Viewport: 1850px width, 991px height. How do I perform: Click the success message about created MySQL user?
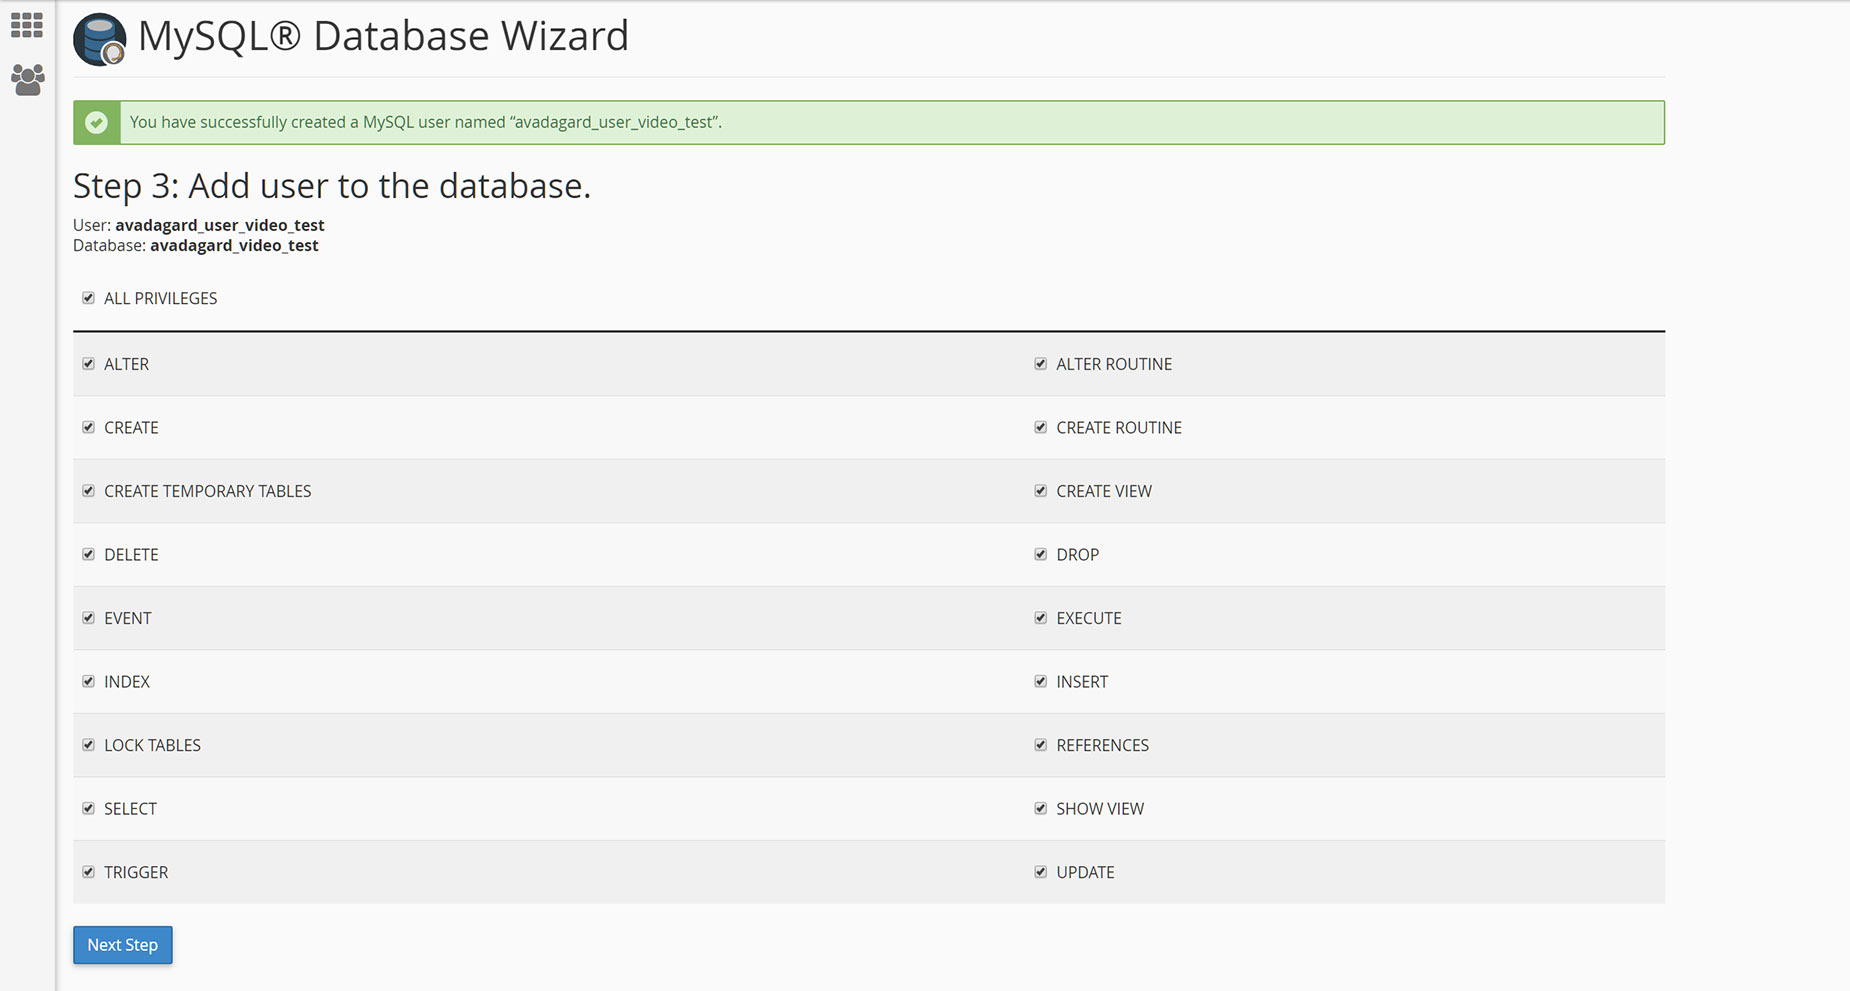426,122
